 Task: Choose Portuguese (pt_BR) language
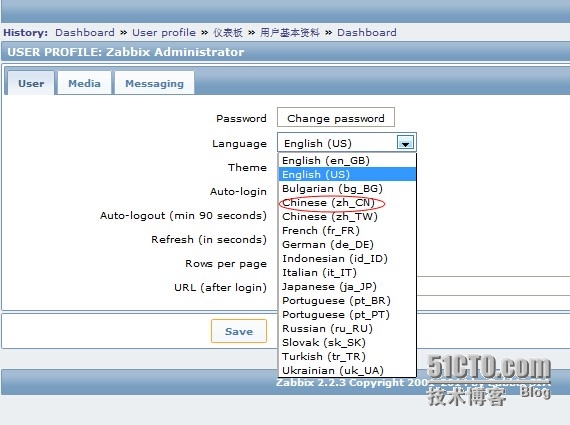point(347,300)
